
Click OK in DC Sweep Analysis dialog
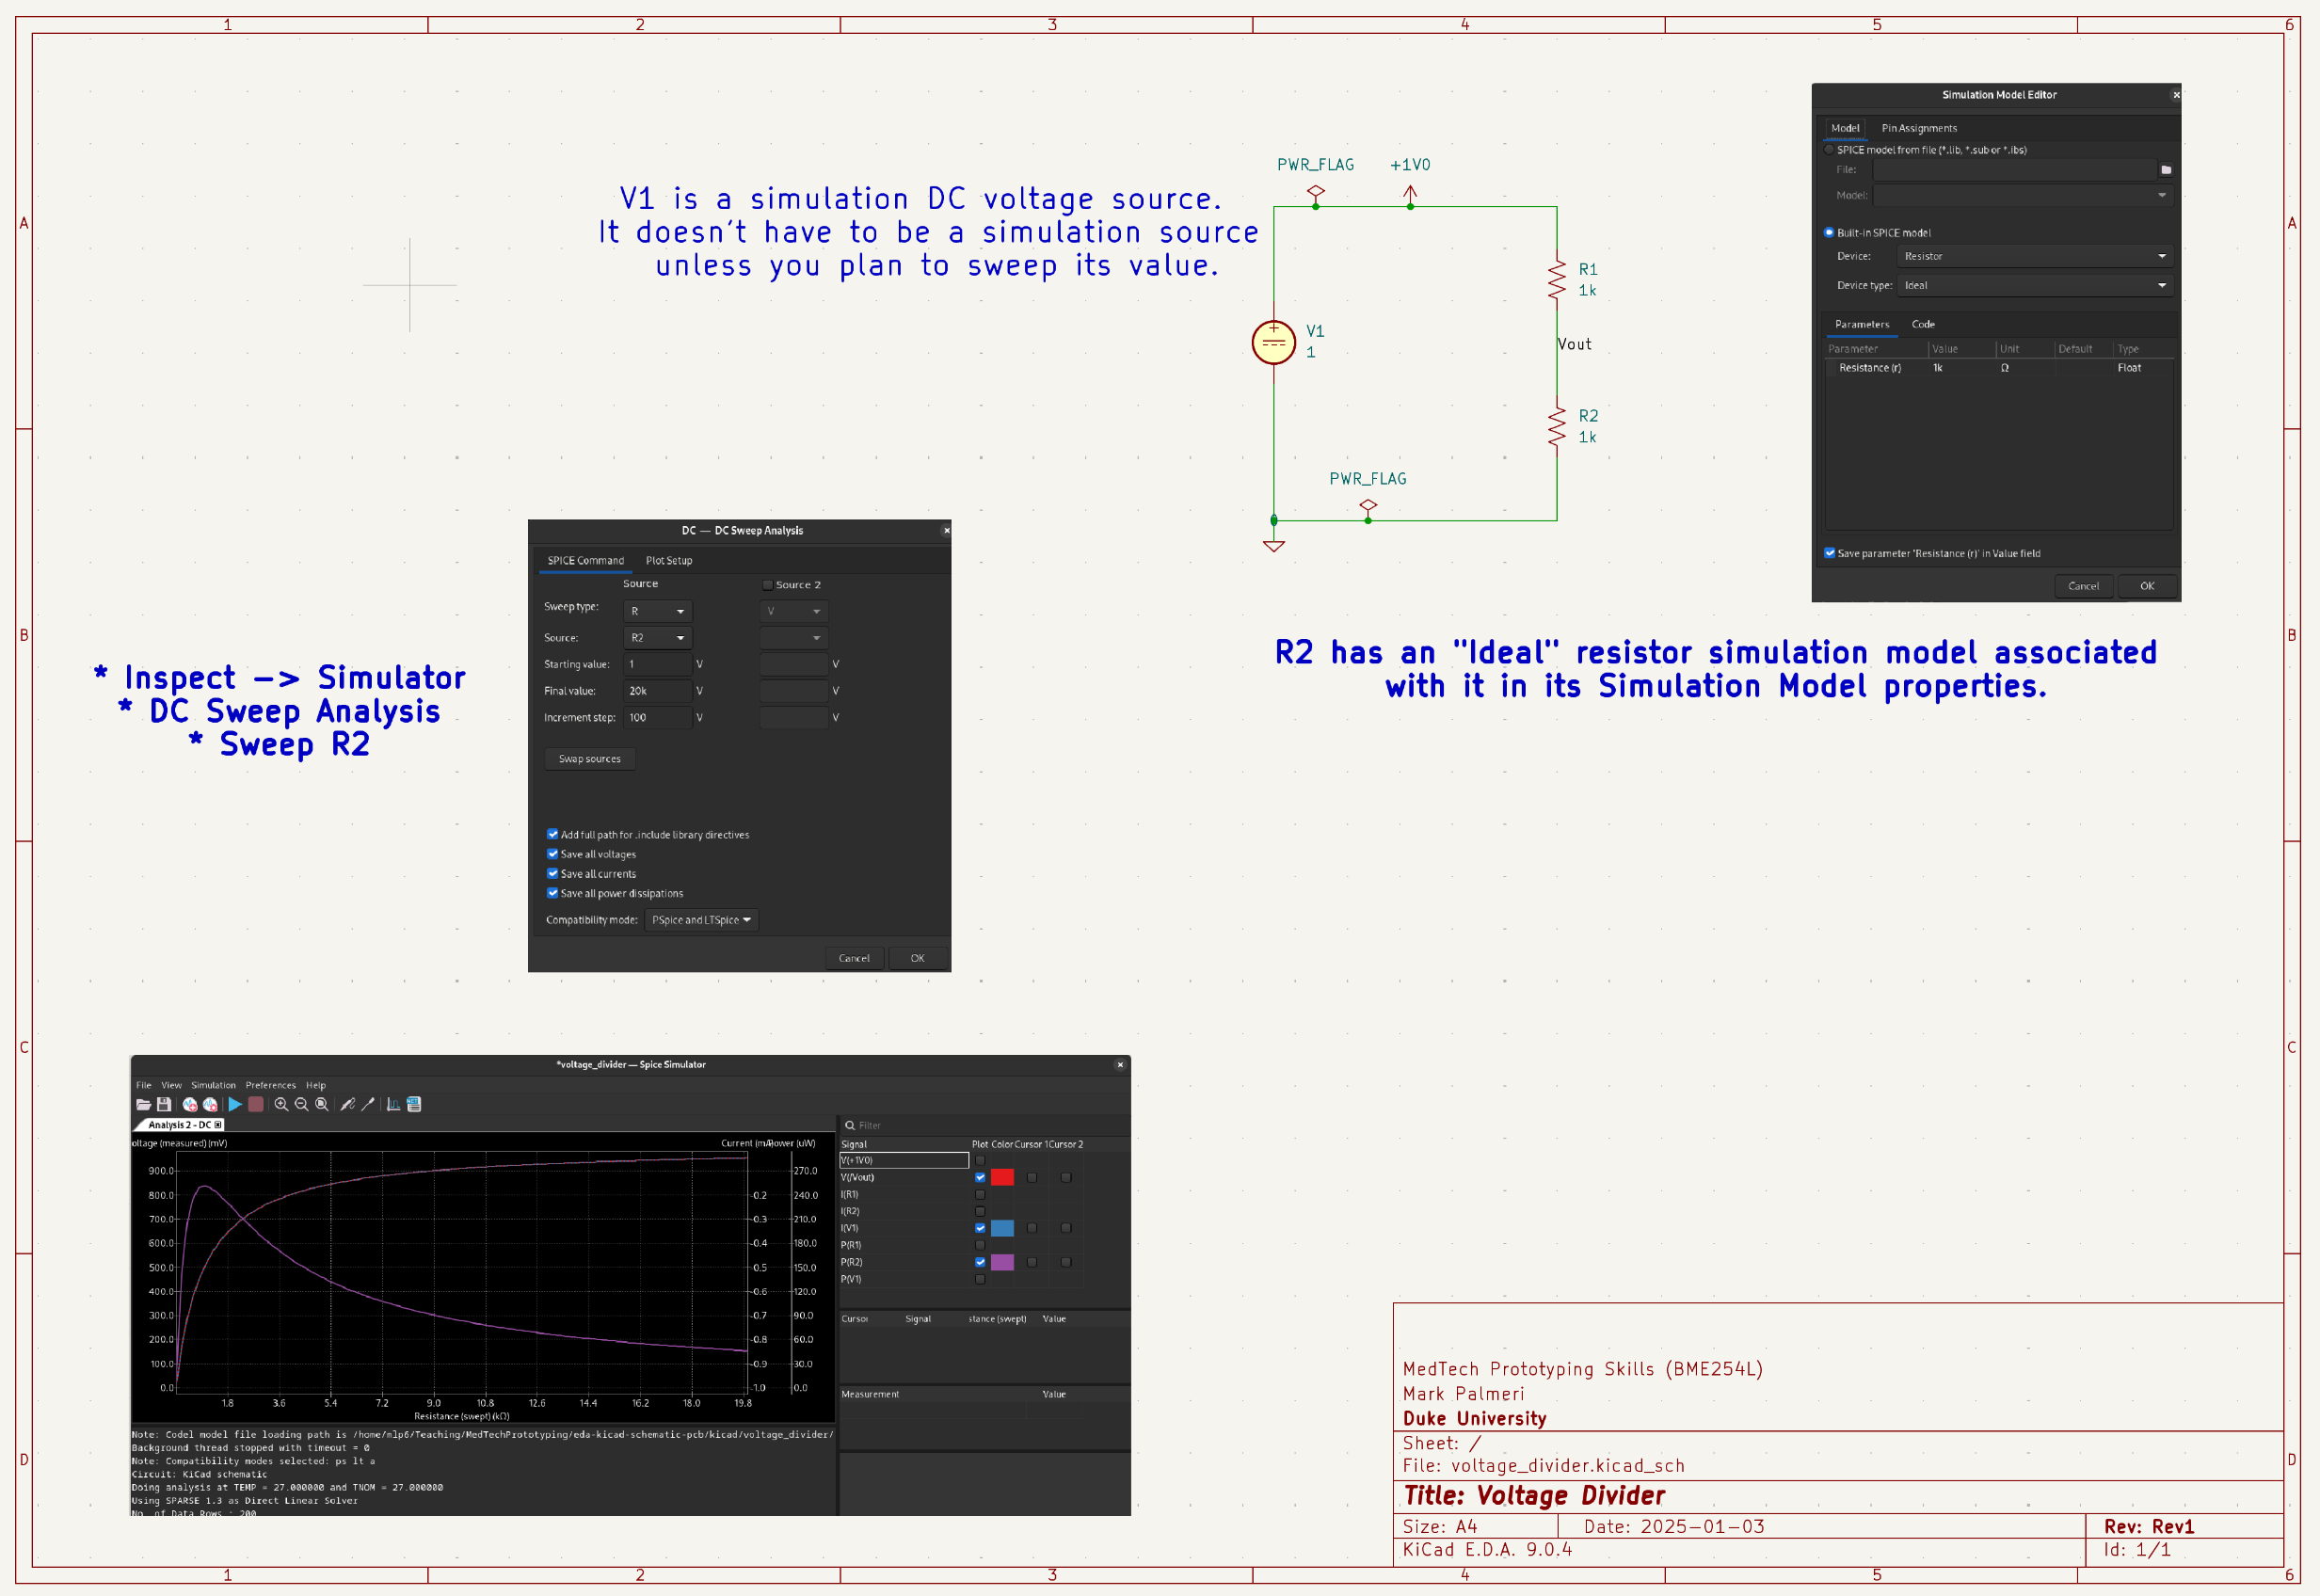click(917, 958)
